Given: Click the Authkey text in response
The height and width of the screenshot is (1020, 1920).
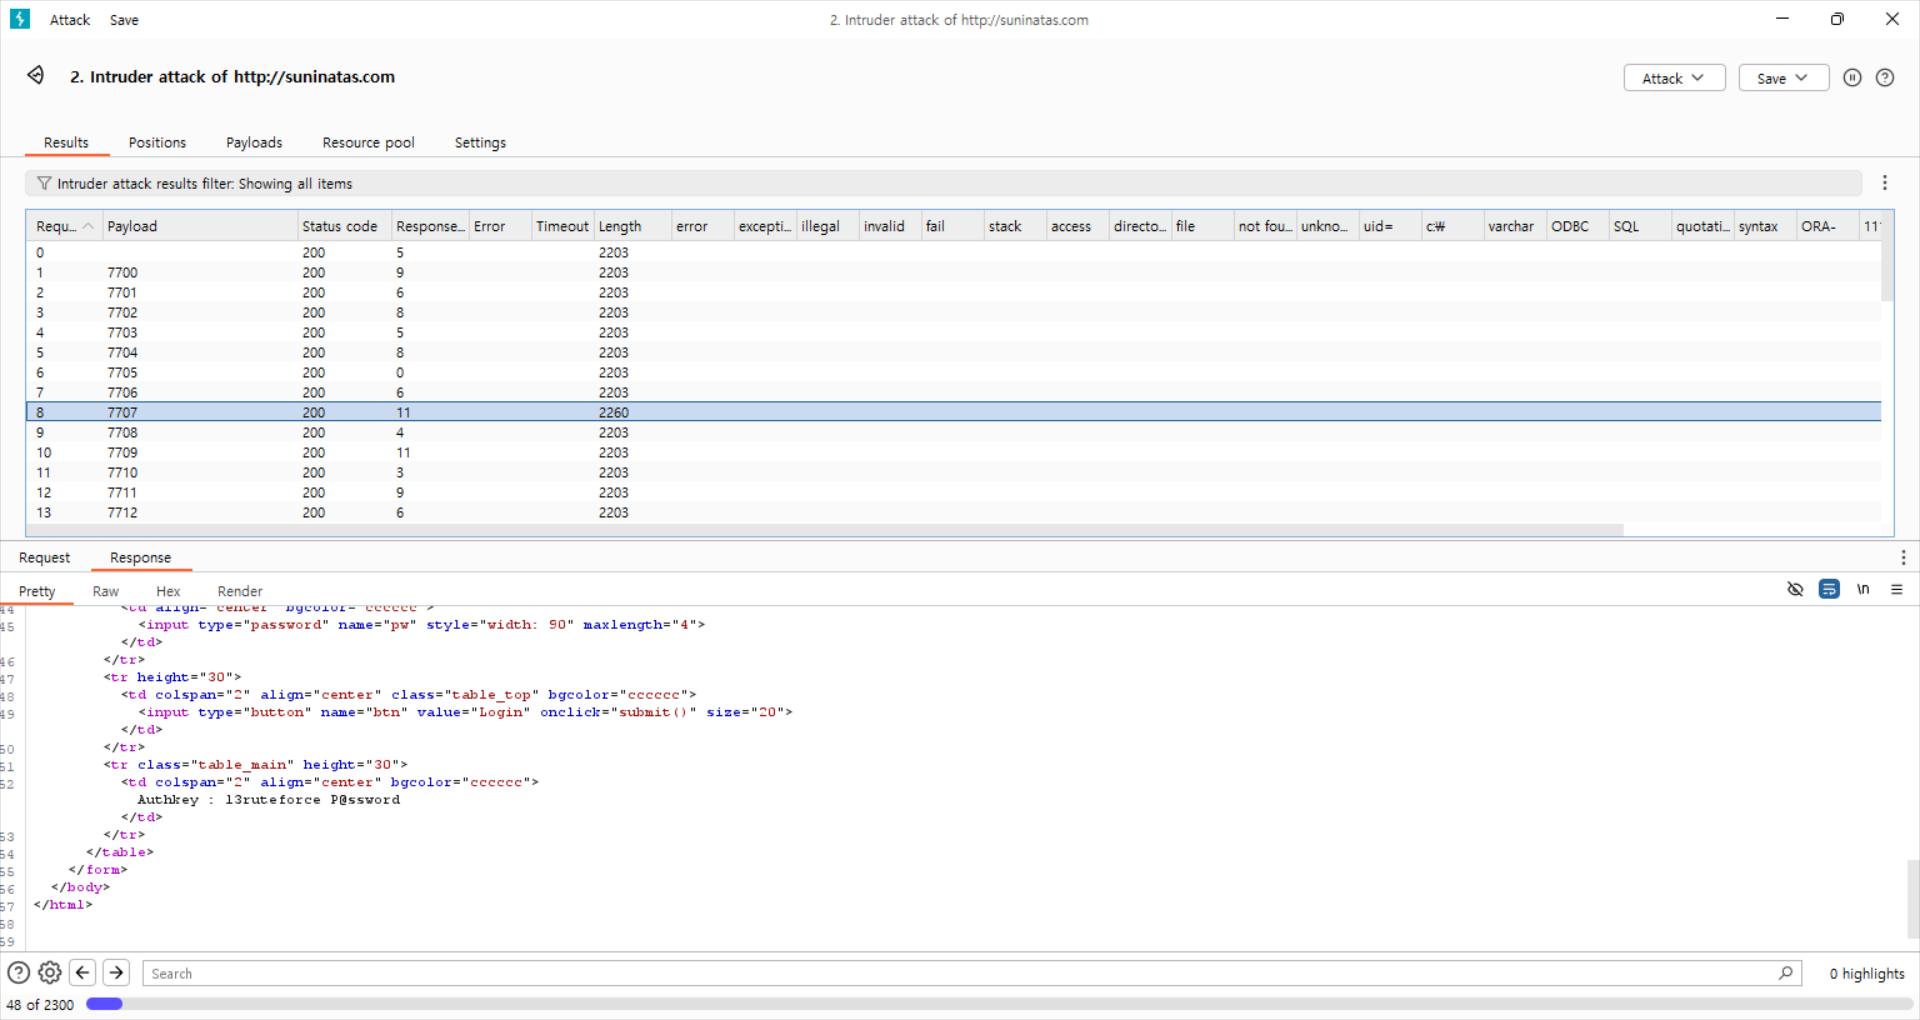Looking at the screenshot, I should pos(268,799).
